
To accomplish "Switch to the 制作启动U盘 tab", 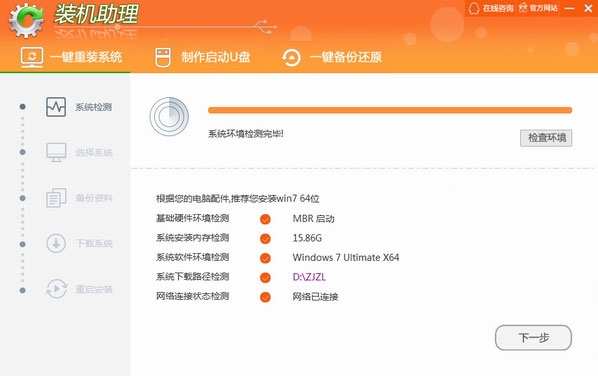I will pyautogui.click(x=203, y=57).
